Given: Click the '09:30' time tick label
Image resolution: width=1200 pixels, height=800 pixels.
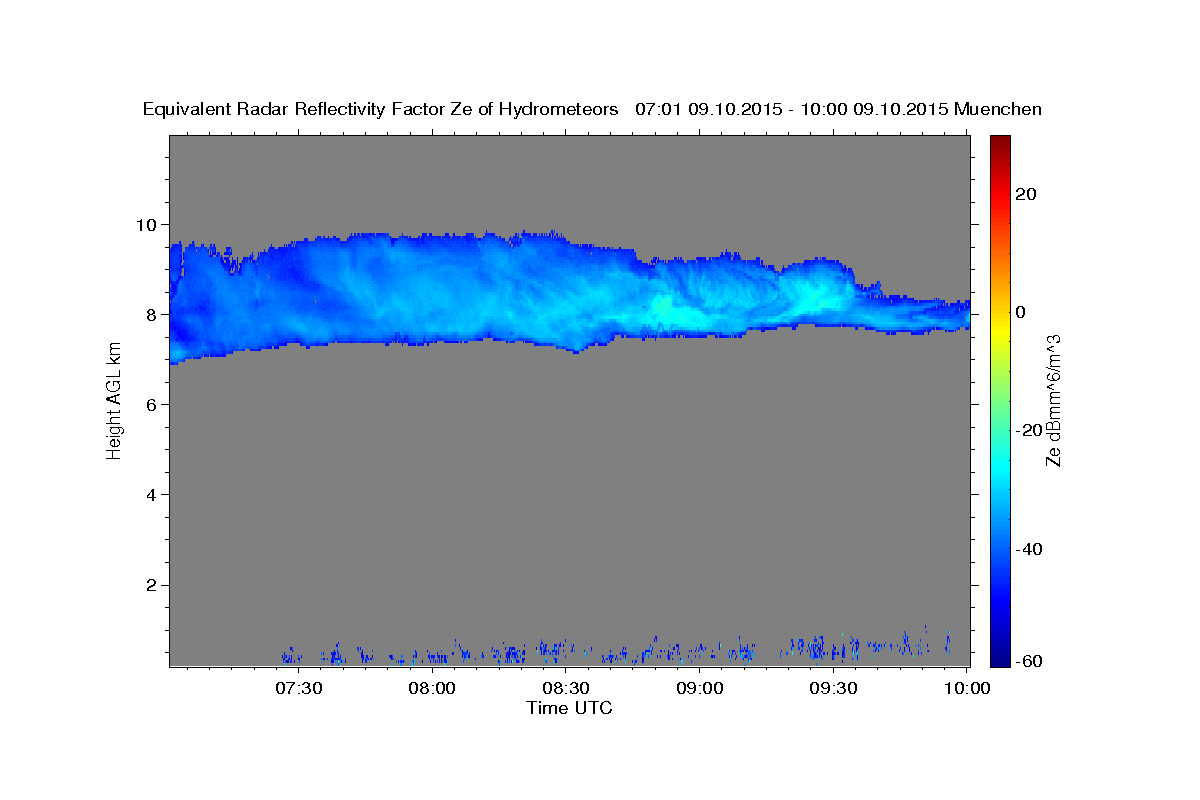Looking at the screenshot, I should [x=833, y=688].
